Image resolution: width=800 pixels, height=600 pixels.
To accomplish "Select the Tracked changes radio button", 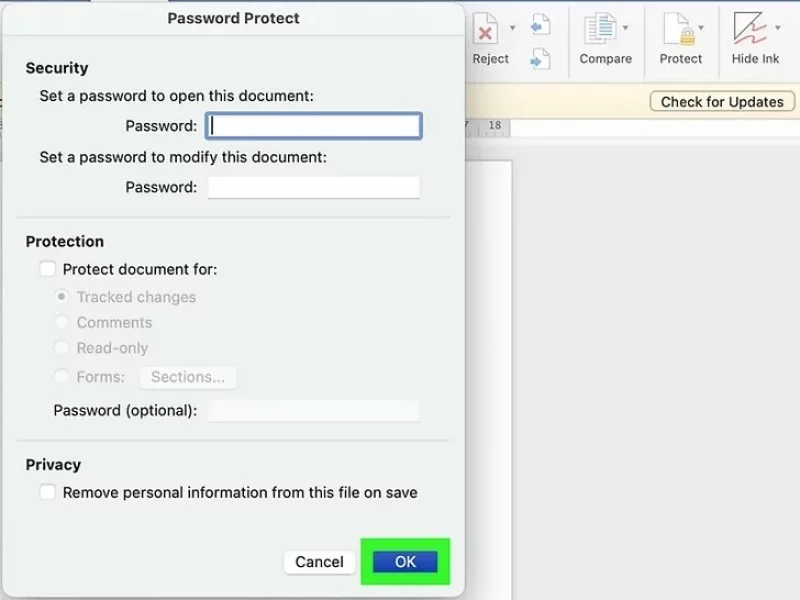I will click(x=61, y=296).
